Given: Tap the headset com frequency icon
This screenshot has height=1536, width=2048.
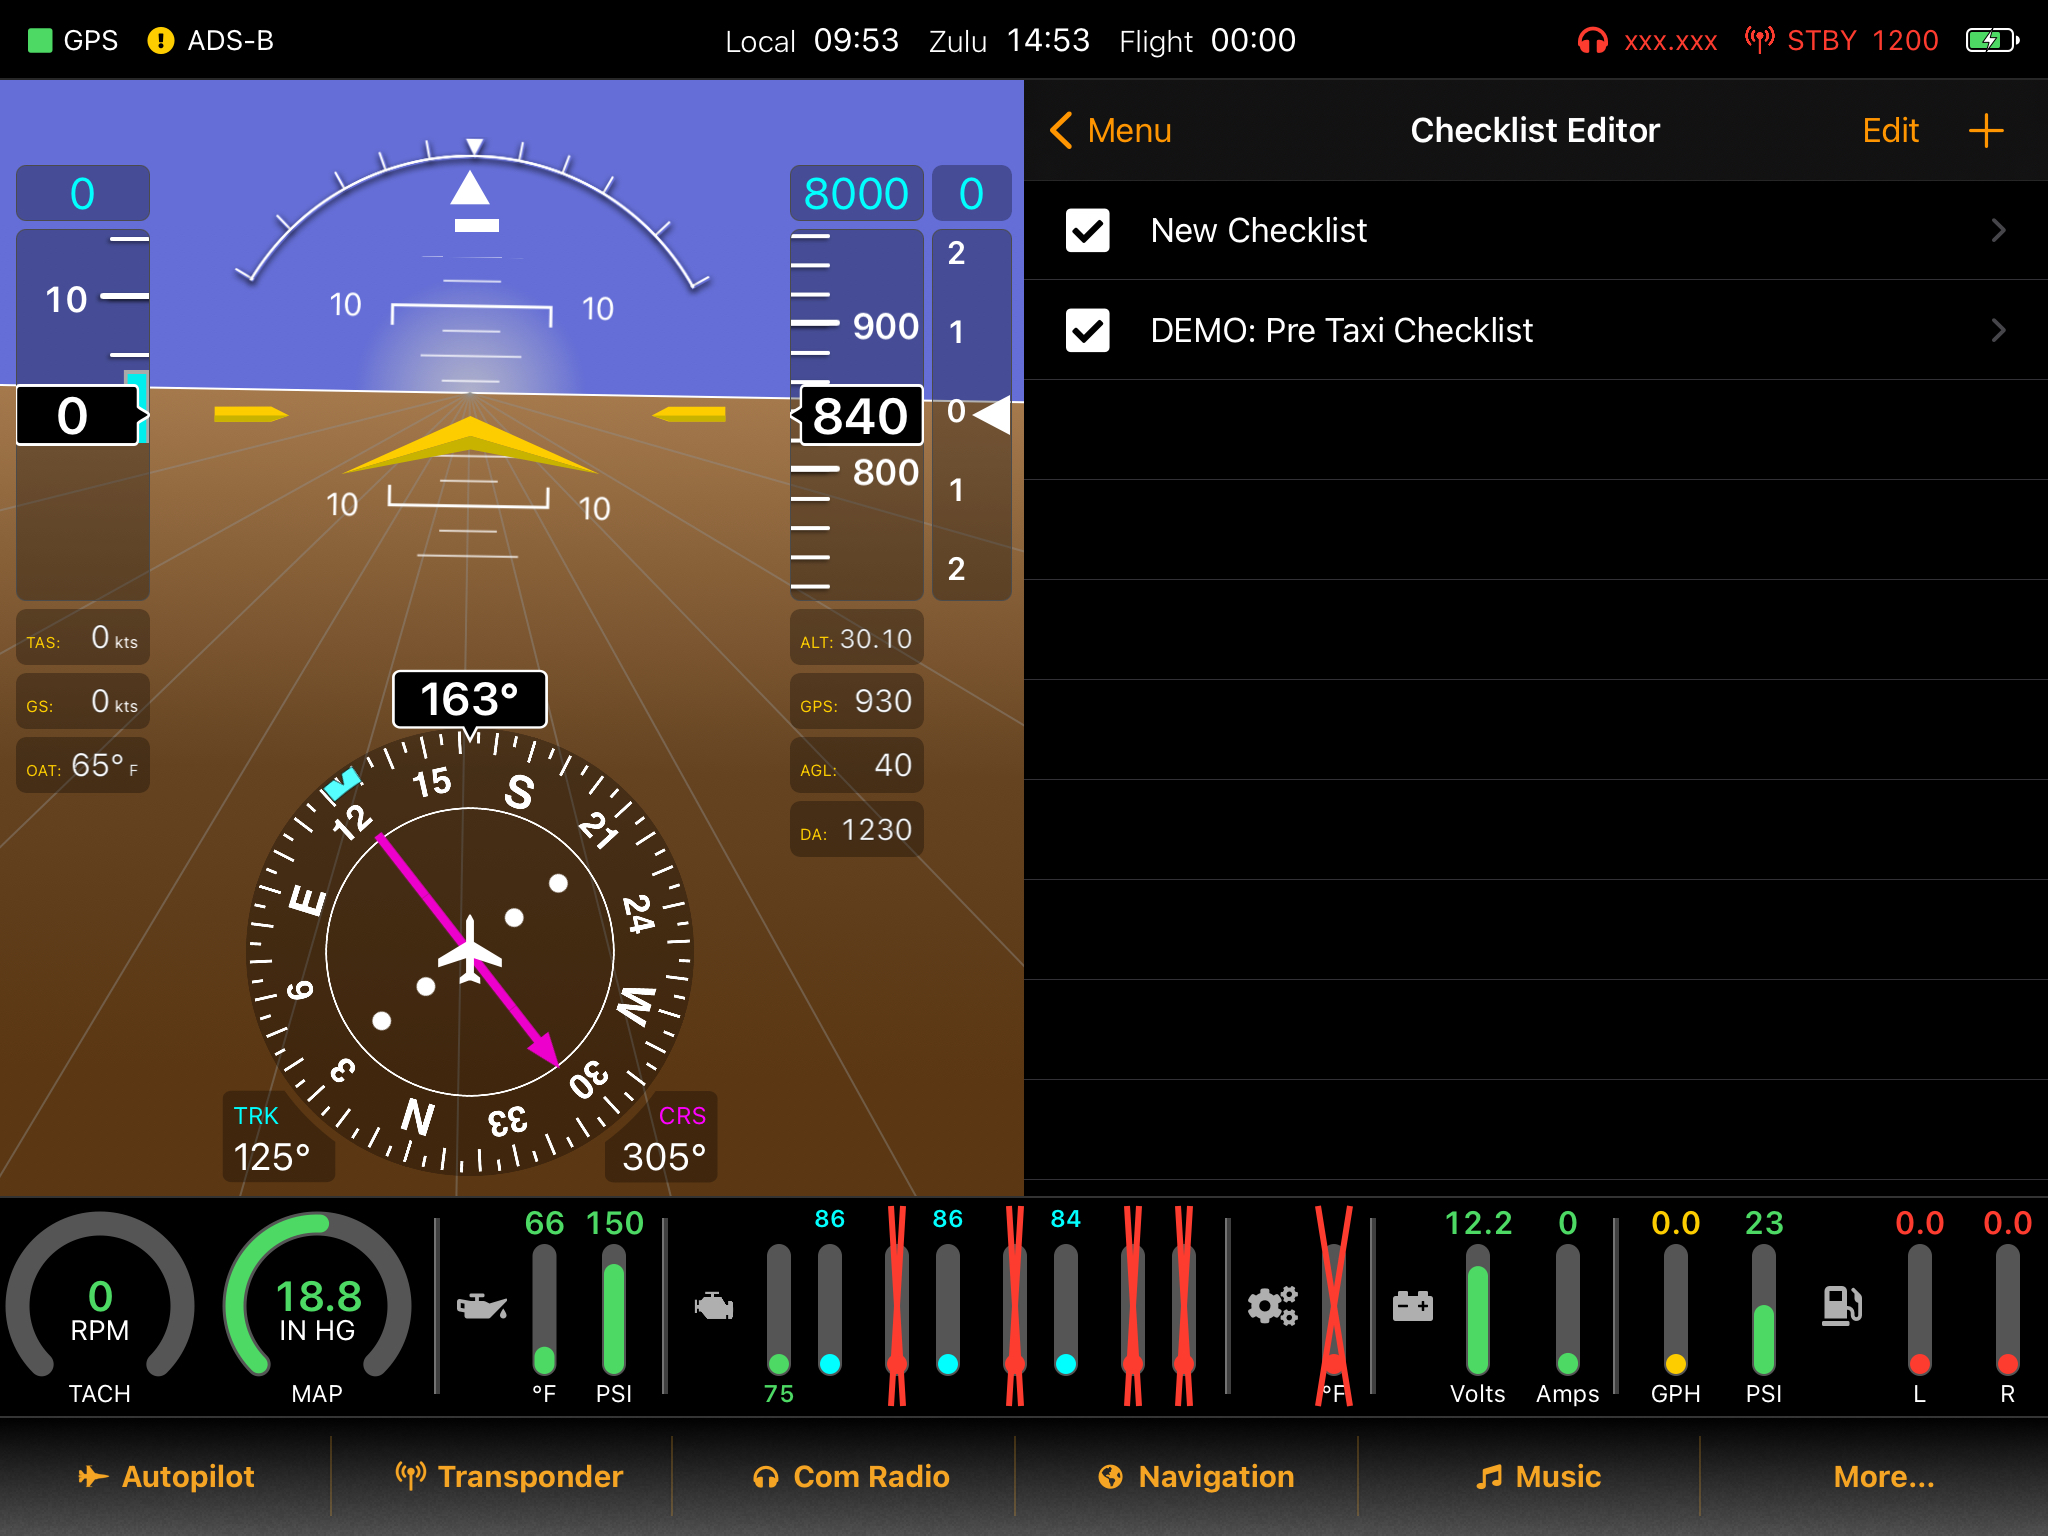Looking at the screenshot, I should point(1592,41).
